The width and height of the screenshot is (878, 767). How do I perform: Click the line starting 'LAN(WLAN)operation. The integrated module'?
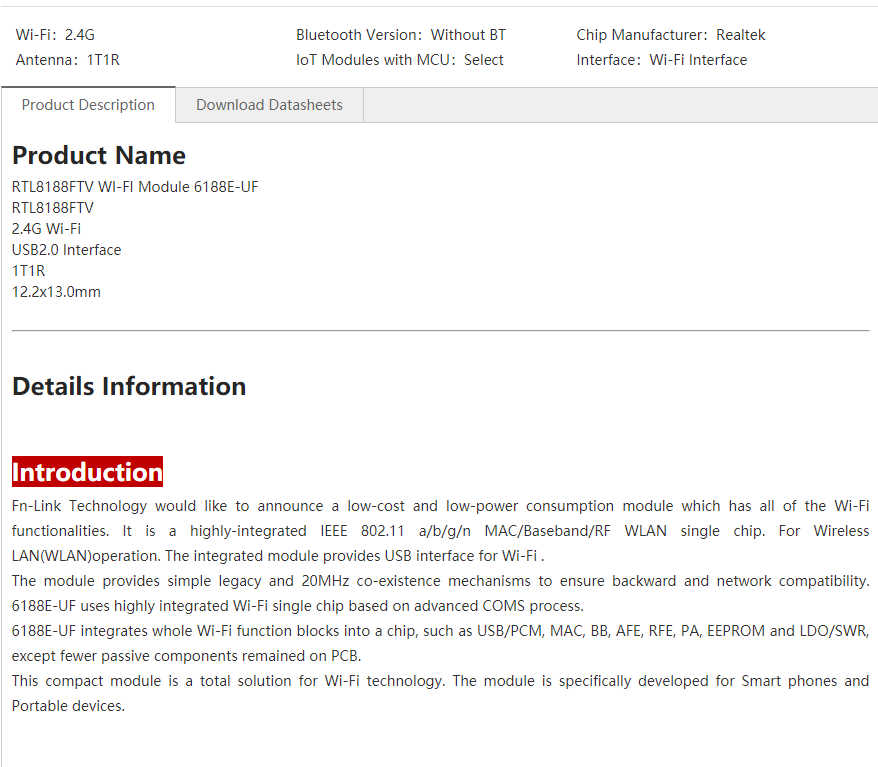tap(278, 556)
